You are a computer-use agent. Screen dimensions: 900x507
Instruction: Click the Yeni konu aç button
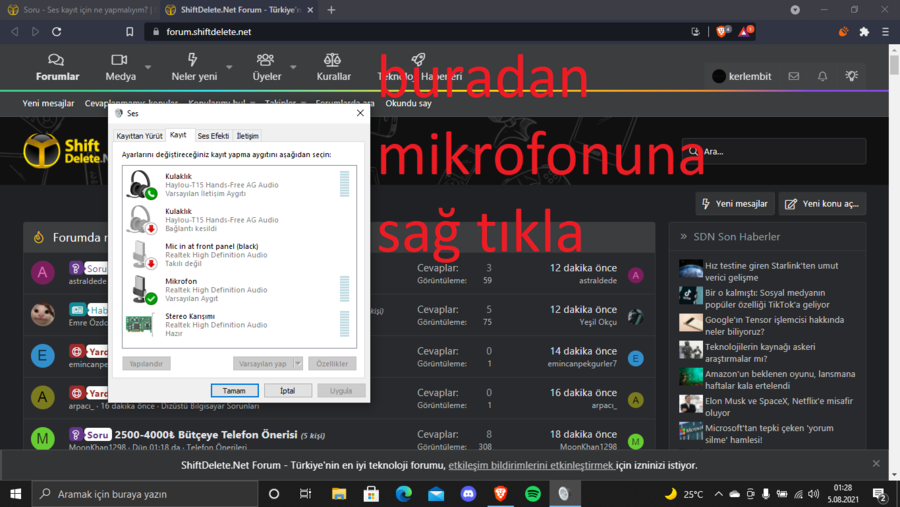822,204
